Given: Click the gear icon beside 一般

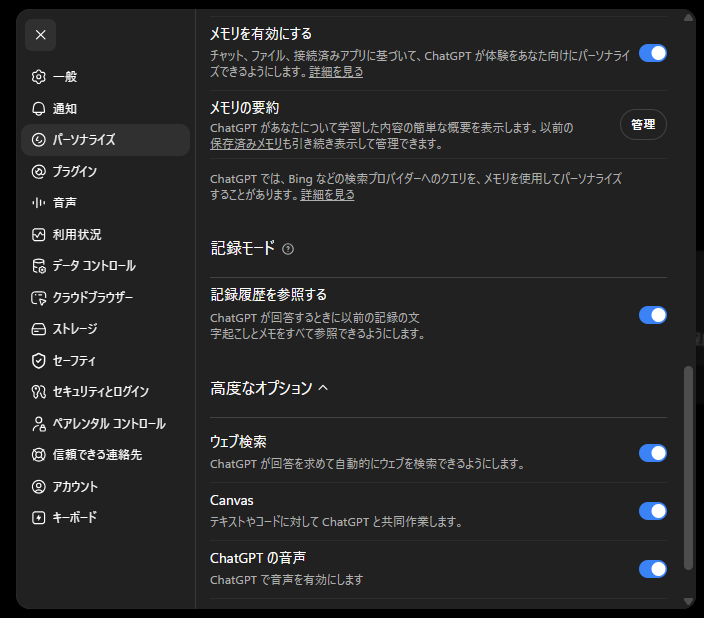Looking at the screenshot, I should (39, 77).
